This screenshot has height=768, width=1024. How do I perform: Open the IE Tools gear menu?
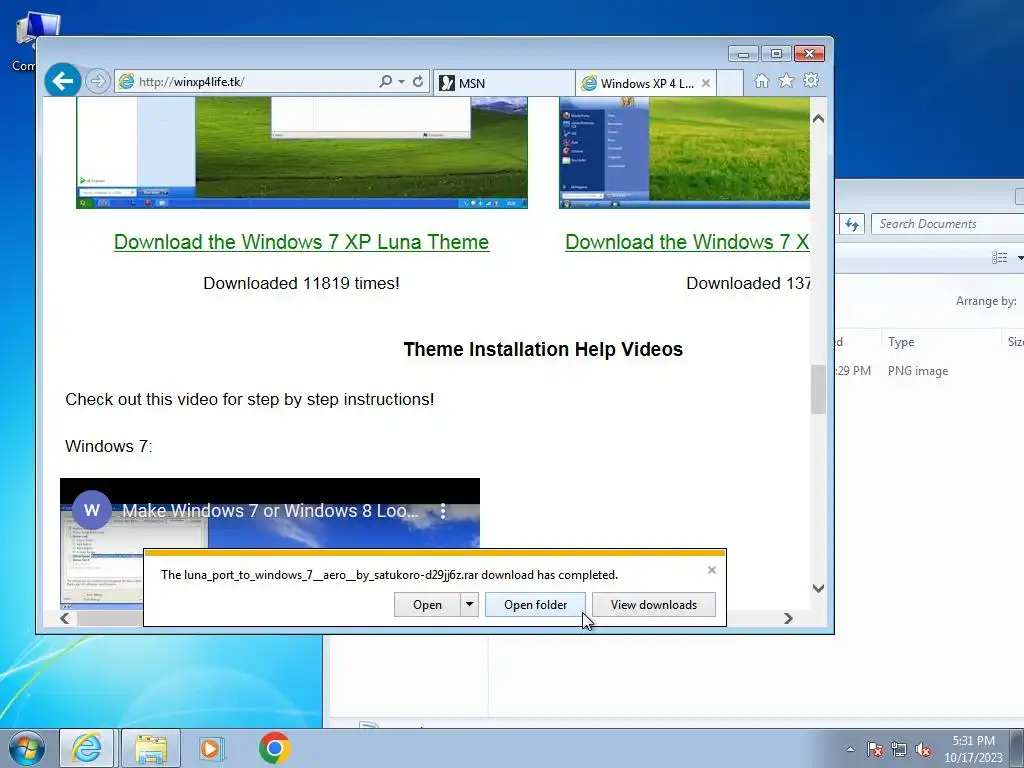(811, 80)
